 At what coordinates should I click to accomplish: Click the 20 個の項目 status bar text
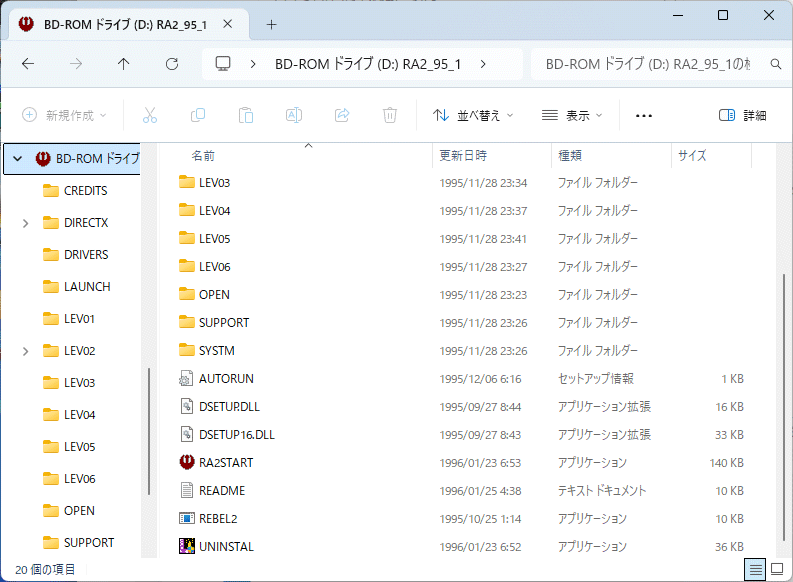point(45,570)
